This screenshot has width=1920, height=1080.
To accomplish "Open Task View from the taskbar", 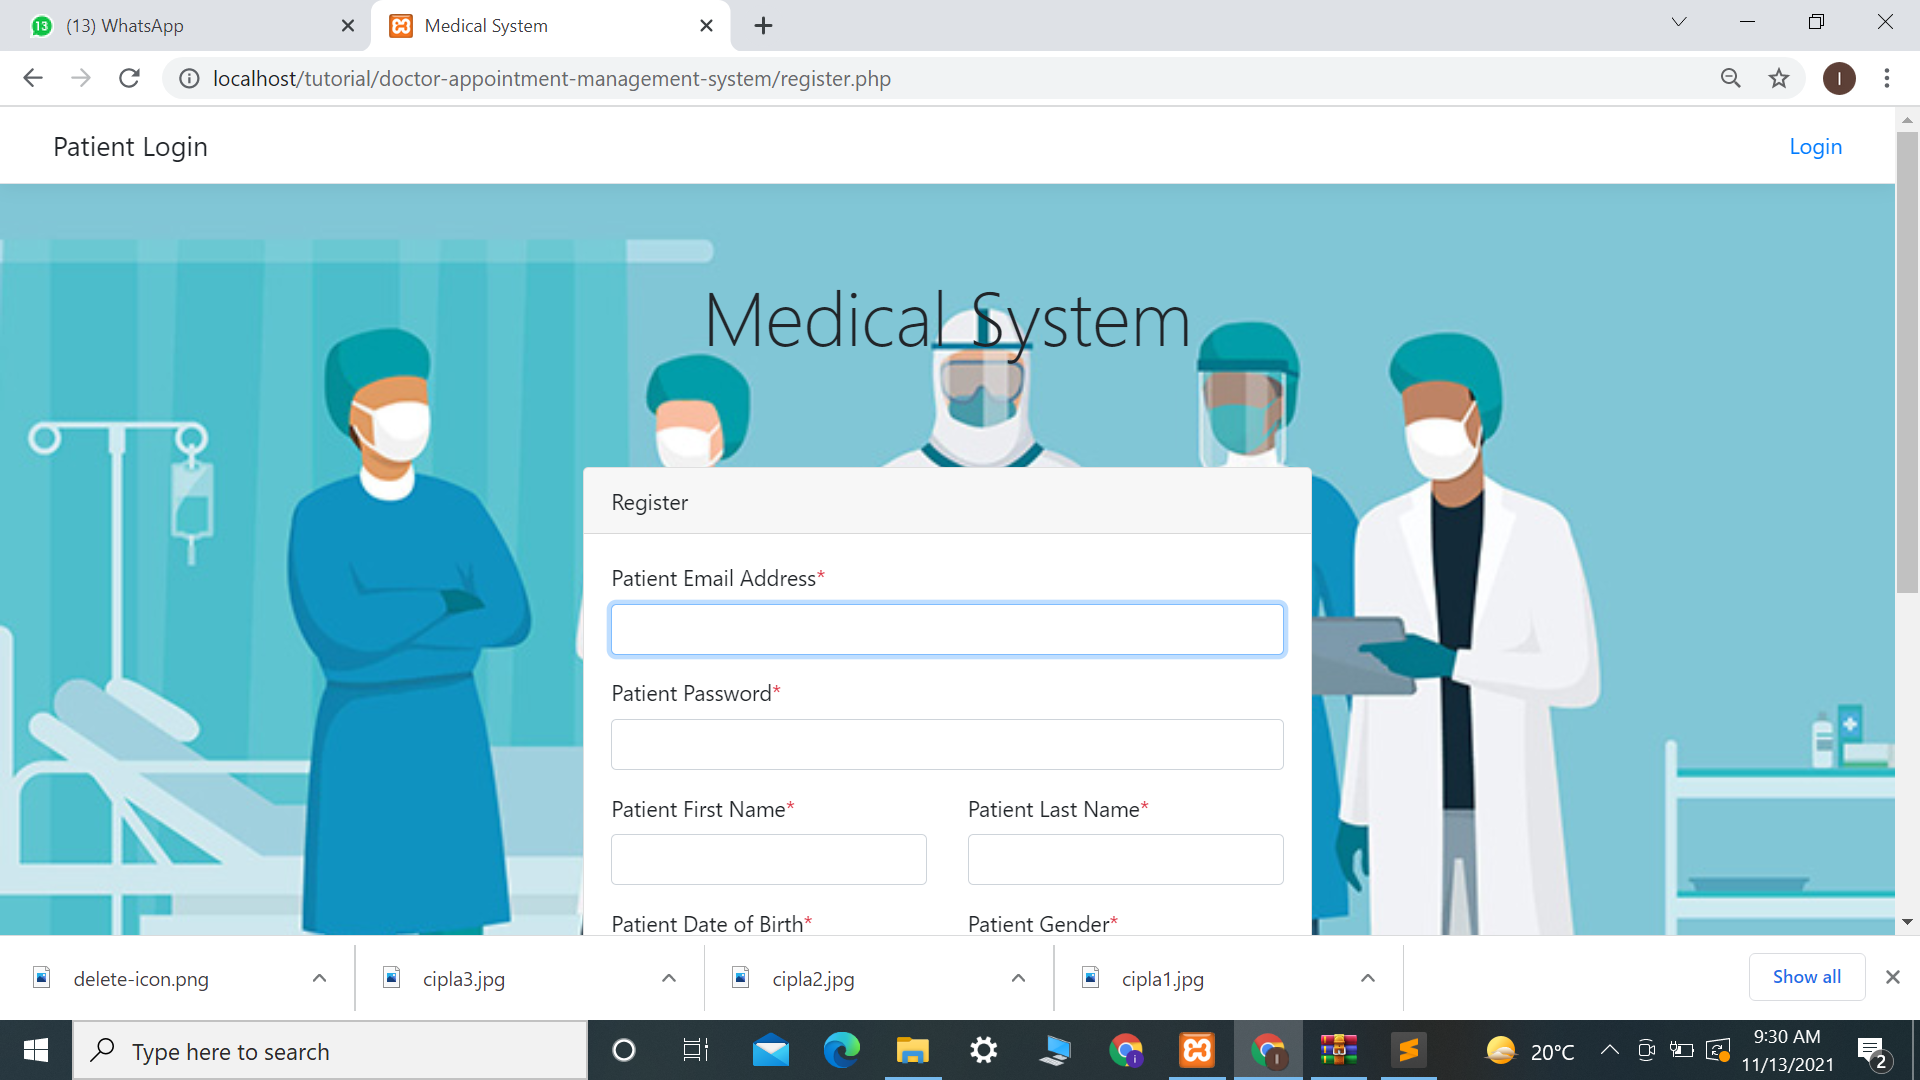I will coord(695,1050).
